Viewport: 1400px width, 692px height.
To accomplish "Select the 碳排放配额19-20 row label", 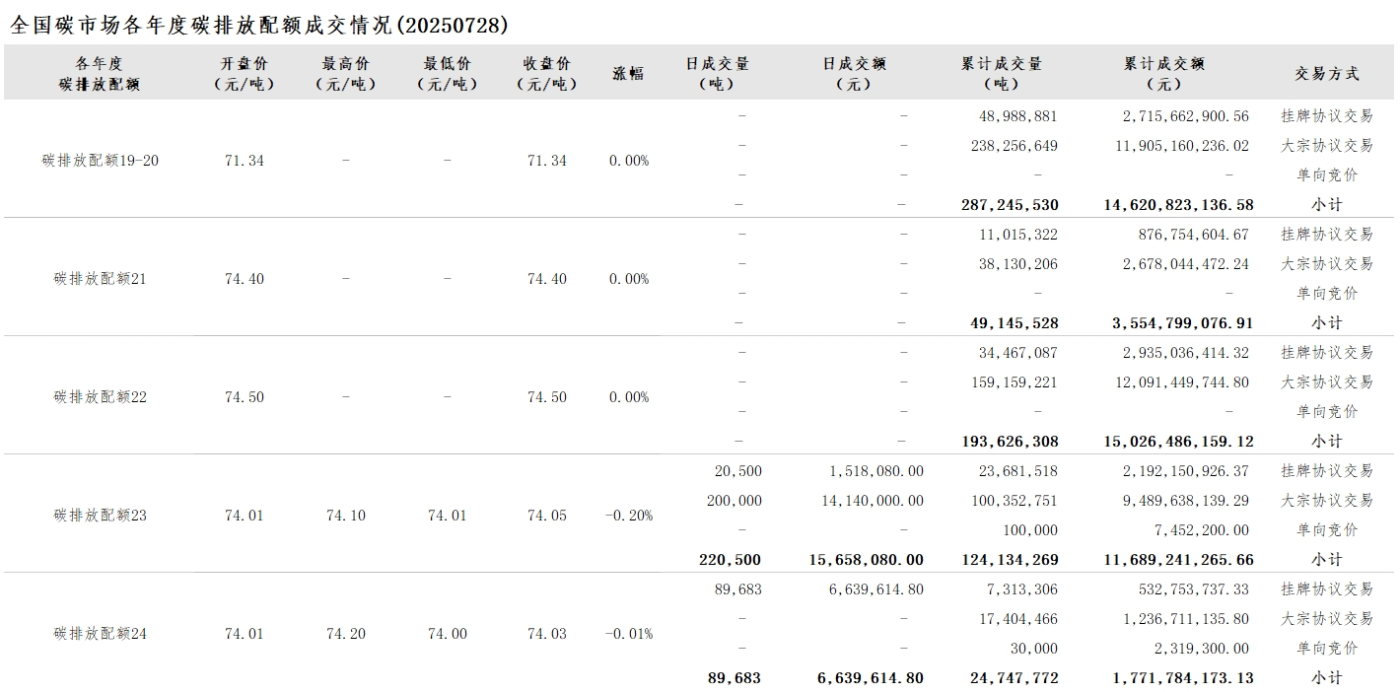I will tap(100, 160).
